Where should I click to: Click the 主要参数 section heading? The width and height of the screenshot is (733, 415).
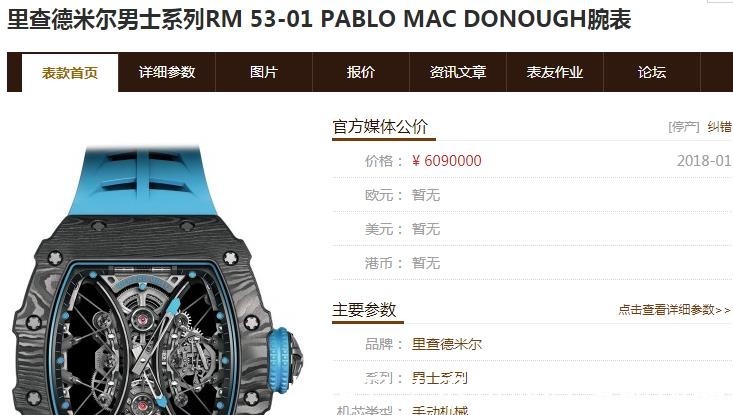pos(364,310)
